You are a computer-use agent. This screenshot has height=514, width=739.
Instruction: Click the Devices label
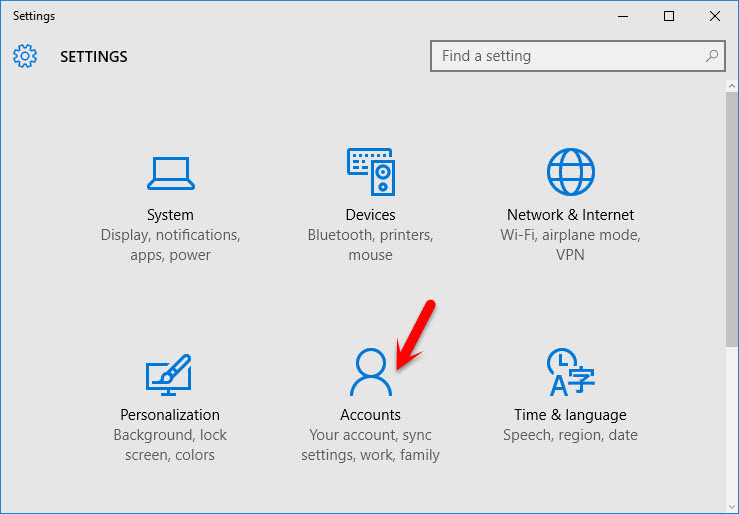click(x=370, y=215)
